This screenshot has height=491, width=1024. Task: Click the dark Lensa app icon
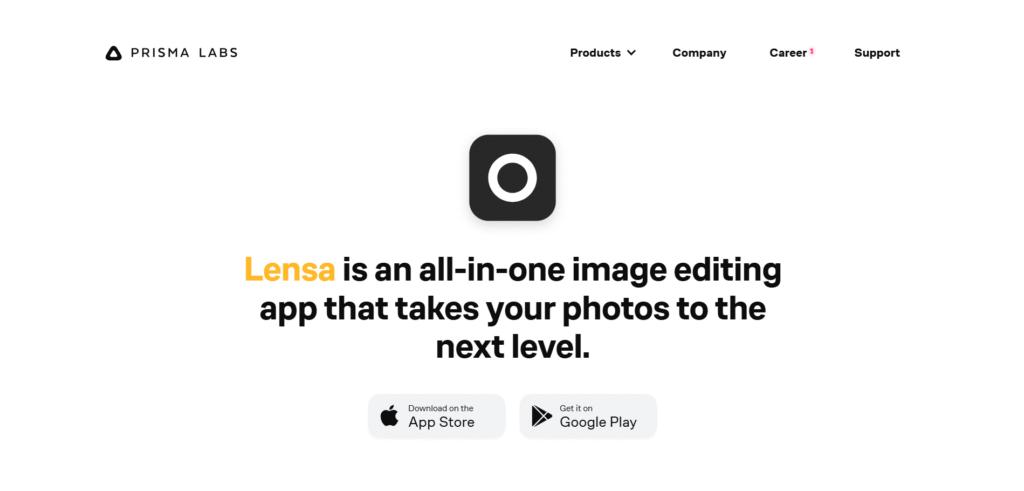(512, 178)
